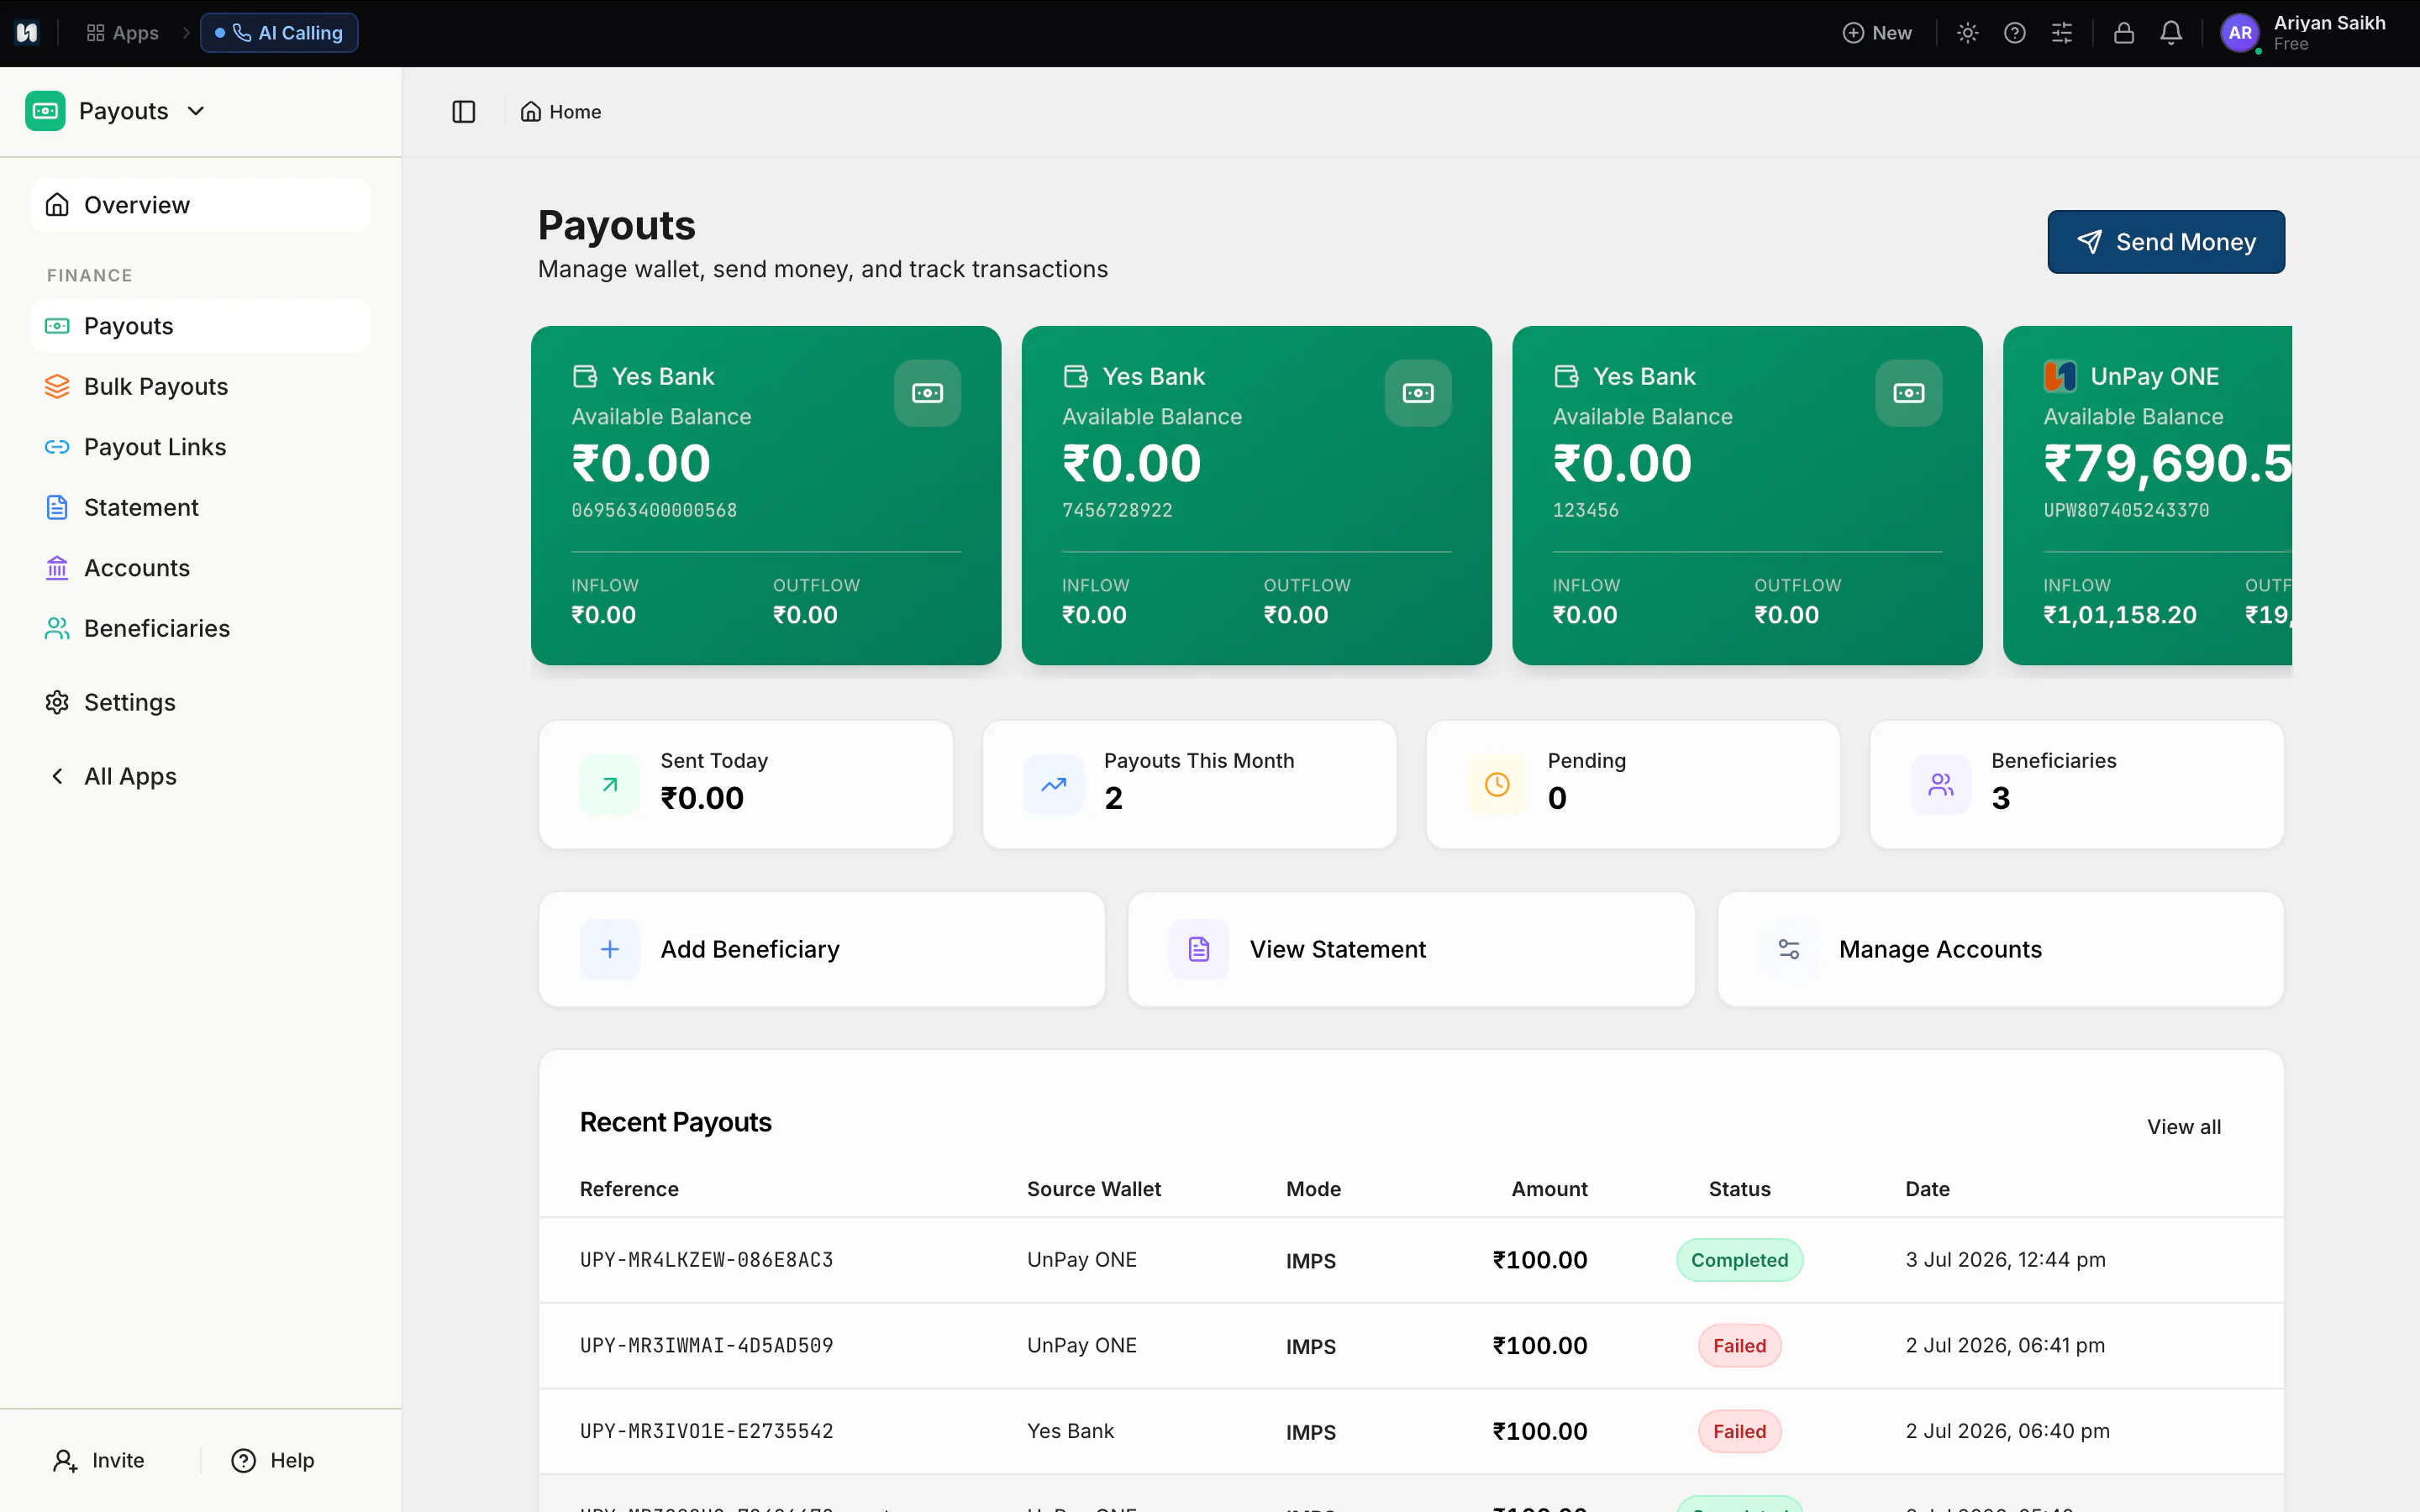The height and width of the screenshot is (1512, 2420).
Task: Click the Date column header
Action: point(1927,1189)
